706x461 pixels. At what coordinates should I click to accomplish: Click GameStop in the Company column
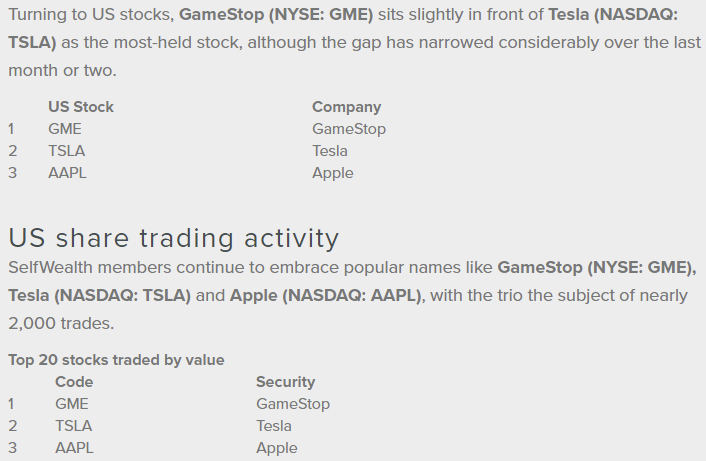point(349,129)
